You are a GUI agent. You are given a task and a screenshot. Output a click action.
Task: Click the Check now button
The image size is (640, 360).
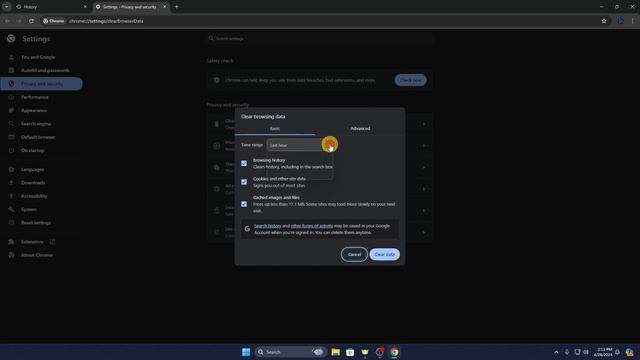[x=410, y=80]
